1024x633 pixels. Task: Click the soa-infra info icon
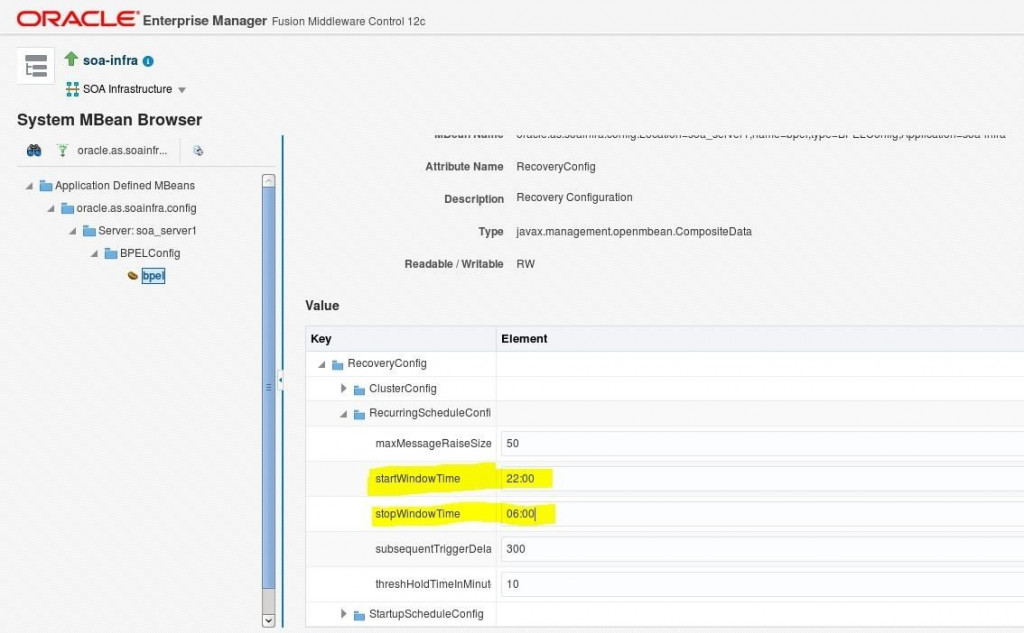coord(148,61)
